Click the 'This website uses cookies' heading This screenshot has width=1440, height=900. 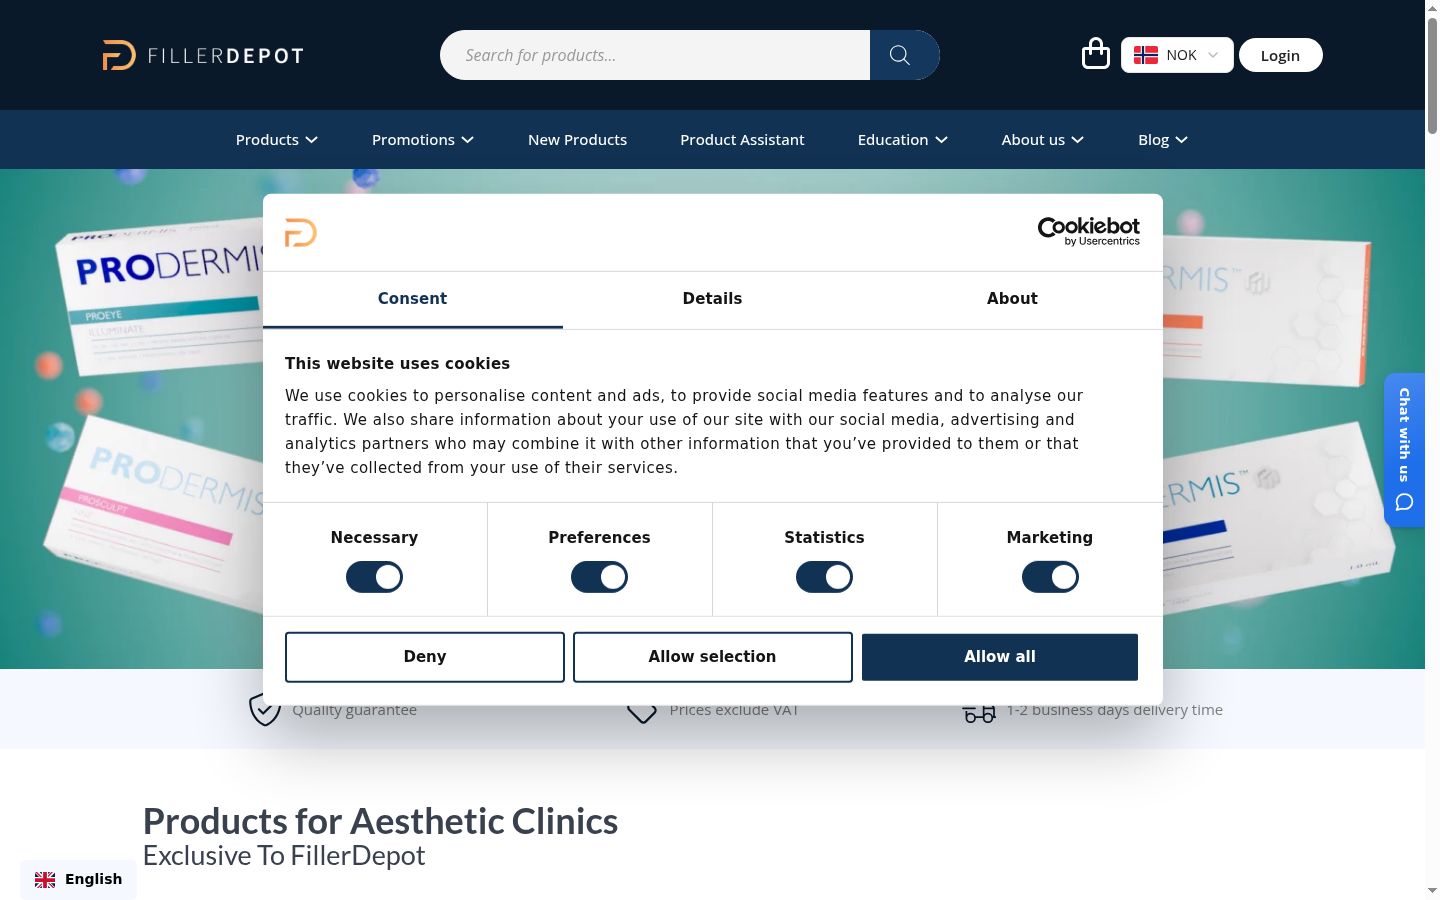pos(398,364)
